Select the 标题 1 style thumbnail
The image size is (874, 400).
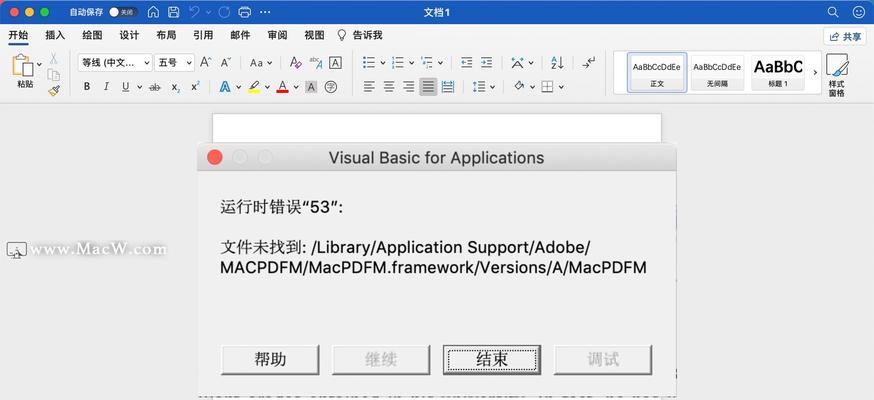pyautogui.click(x=778, y=72)
